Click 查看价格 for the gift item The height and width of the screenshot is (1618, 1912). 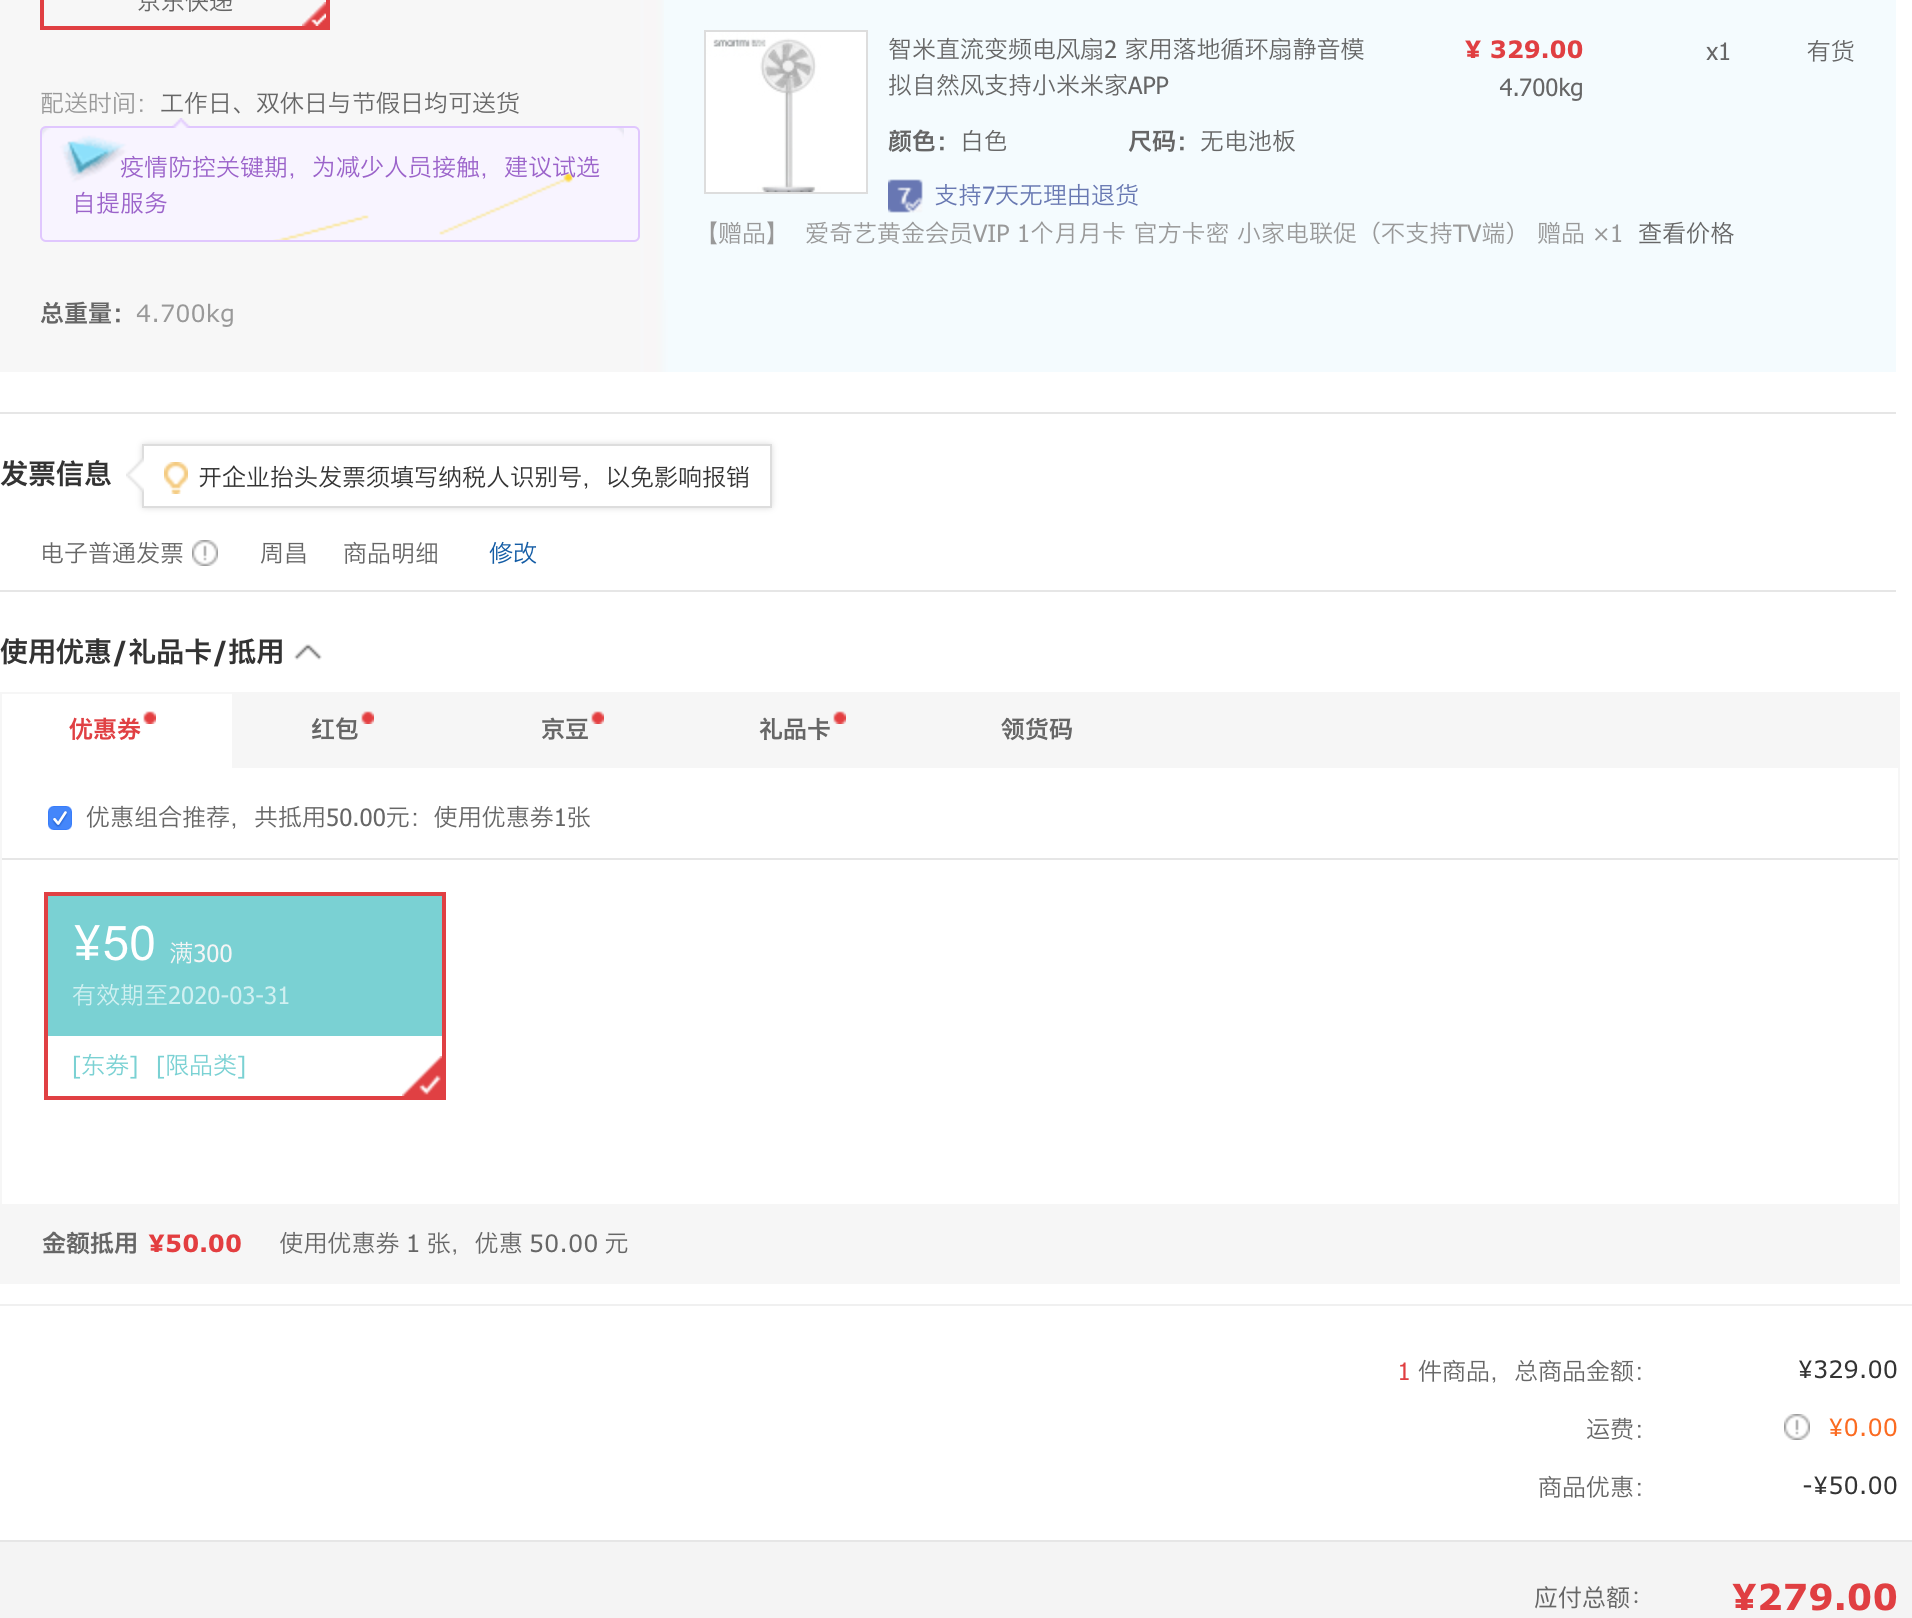pos(1686,234)
